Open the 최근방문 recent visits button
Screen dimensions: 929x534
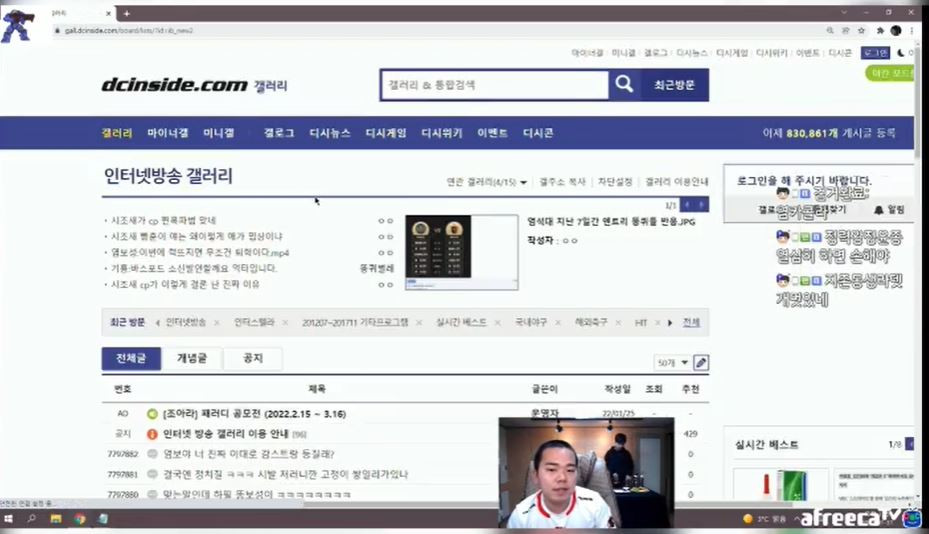[674, 85]
